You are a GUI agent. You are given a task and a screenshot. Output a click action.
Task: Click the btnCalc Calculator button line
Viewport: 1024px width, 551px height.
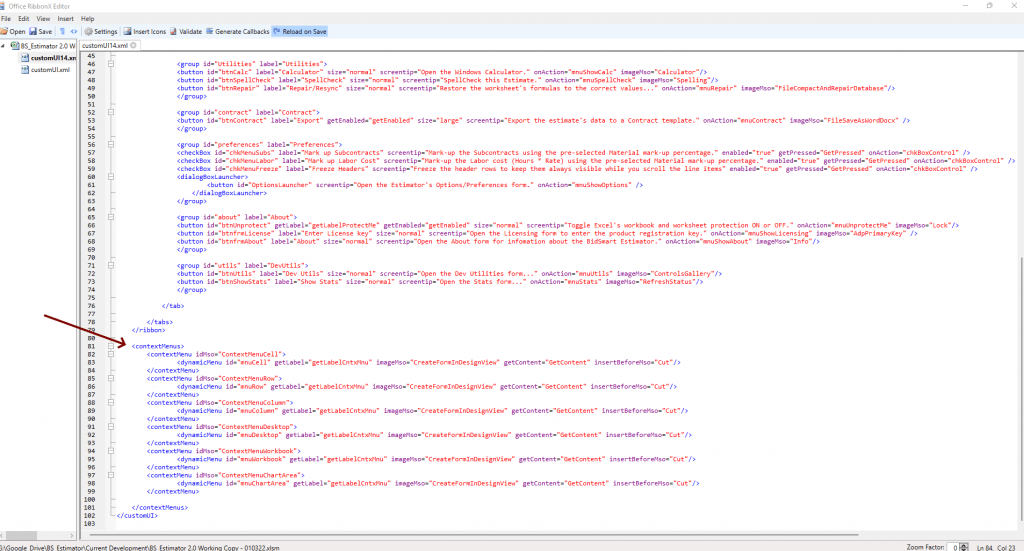pos(442,72)
